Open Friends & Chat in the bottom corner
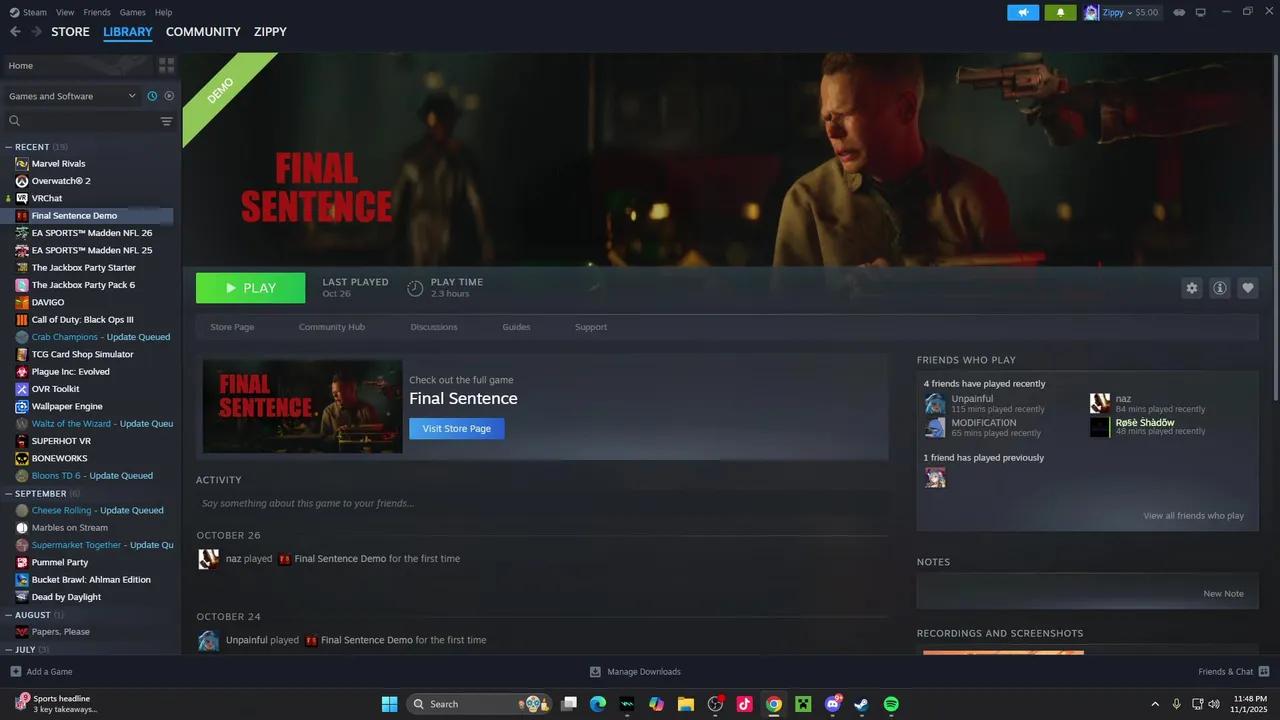 pyautogui.click(x=1225, y=671)
